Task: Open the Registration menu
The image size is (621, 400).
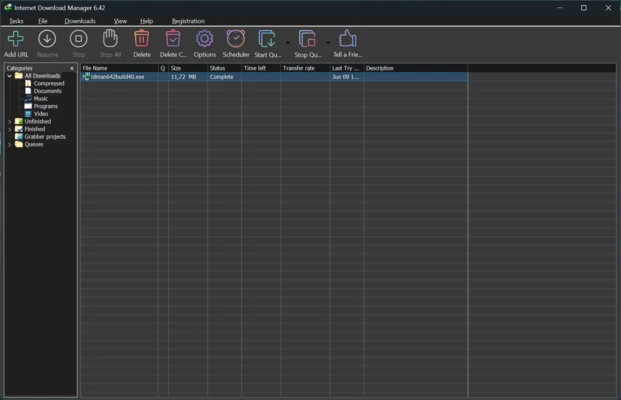Action: pyautogui.click(x=188, y=21)
